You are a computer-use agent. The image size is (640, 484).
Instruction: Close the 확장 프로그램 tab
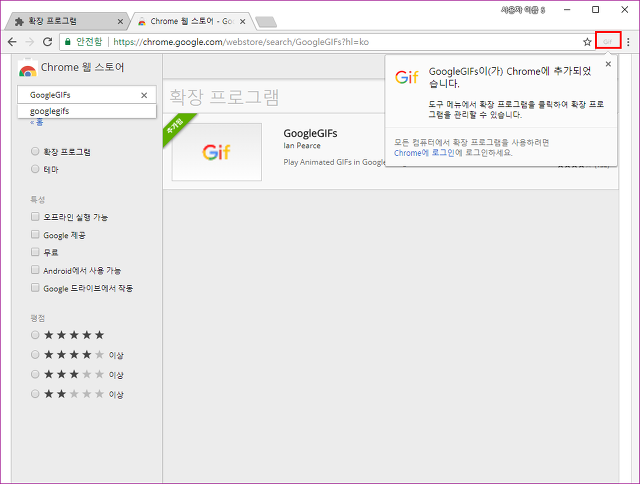click(x=120, y=22)
